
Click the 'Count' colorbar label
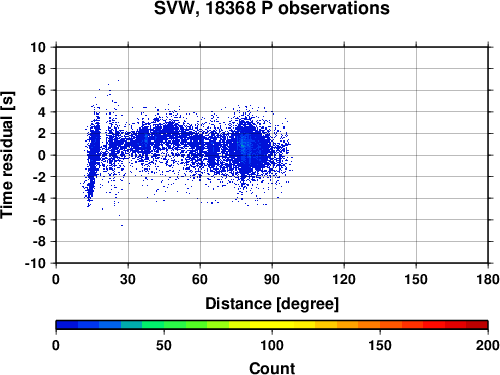[x=272, y=368]
